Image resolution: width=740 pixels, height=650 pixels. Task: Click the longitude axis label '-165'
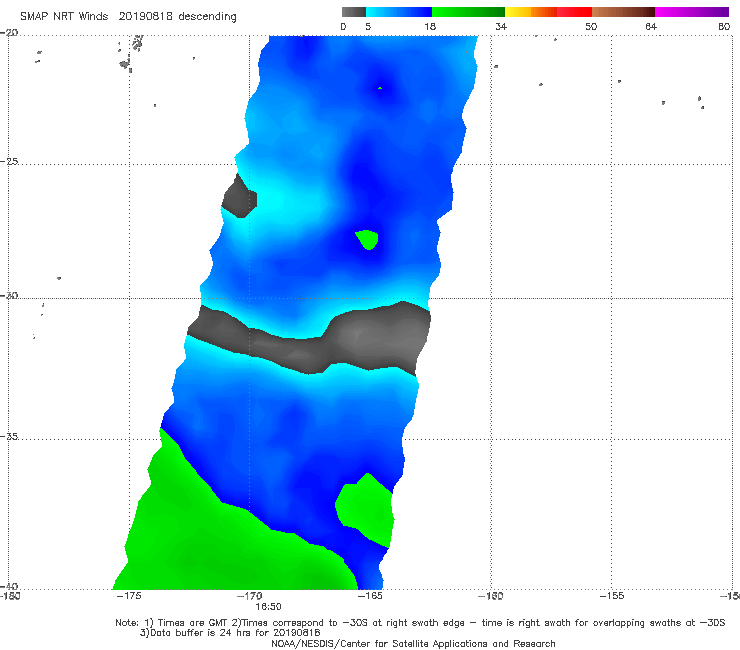point(370,596)
